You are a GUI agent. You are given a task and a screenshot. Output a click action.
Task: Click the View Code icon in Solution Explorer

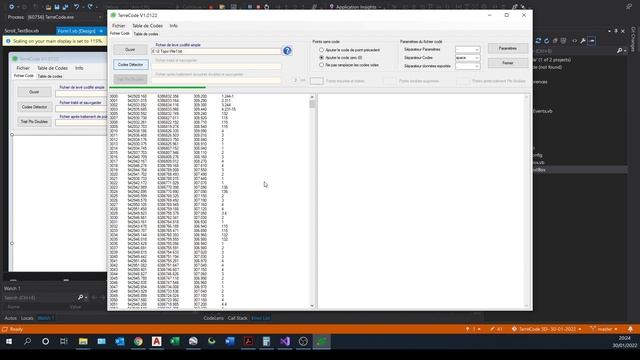point(575,41)
